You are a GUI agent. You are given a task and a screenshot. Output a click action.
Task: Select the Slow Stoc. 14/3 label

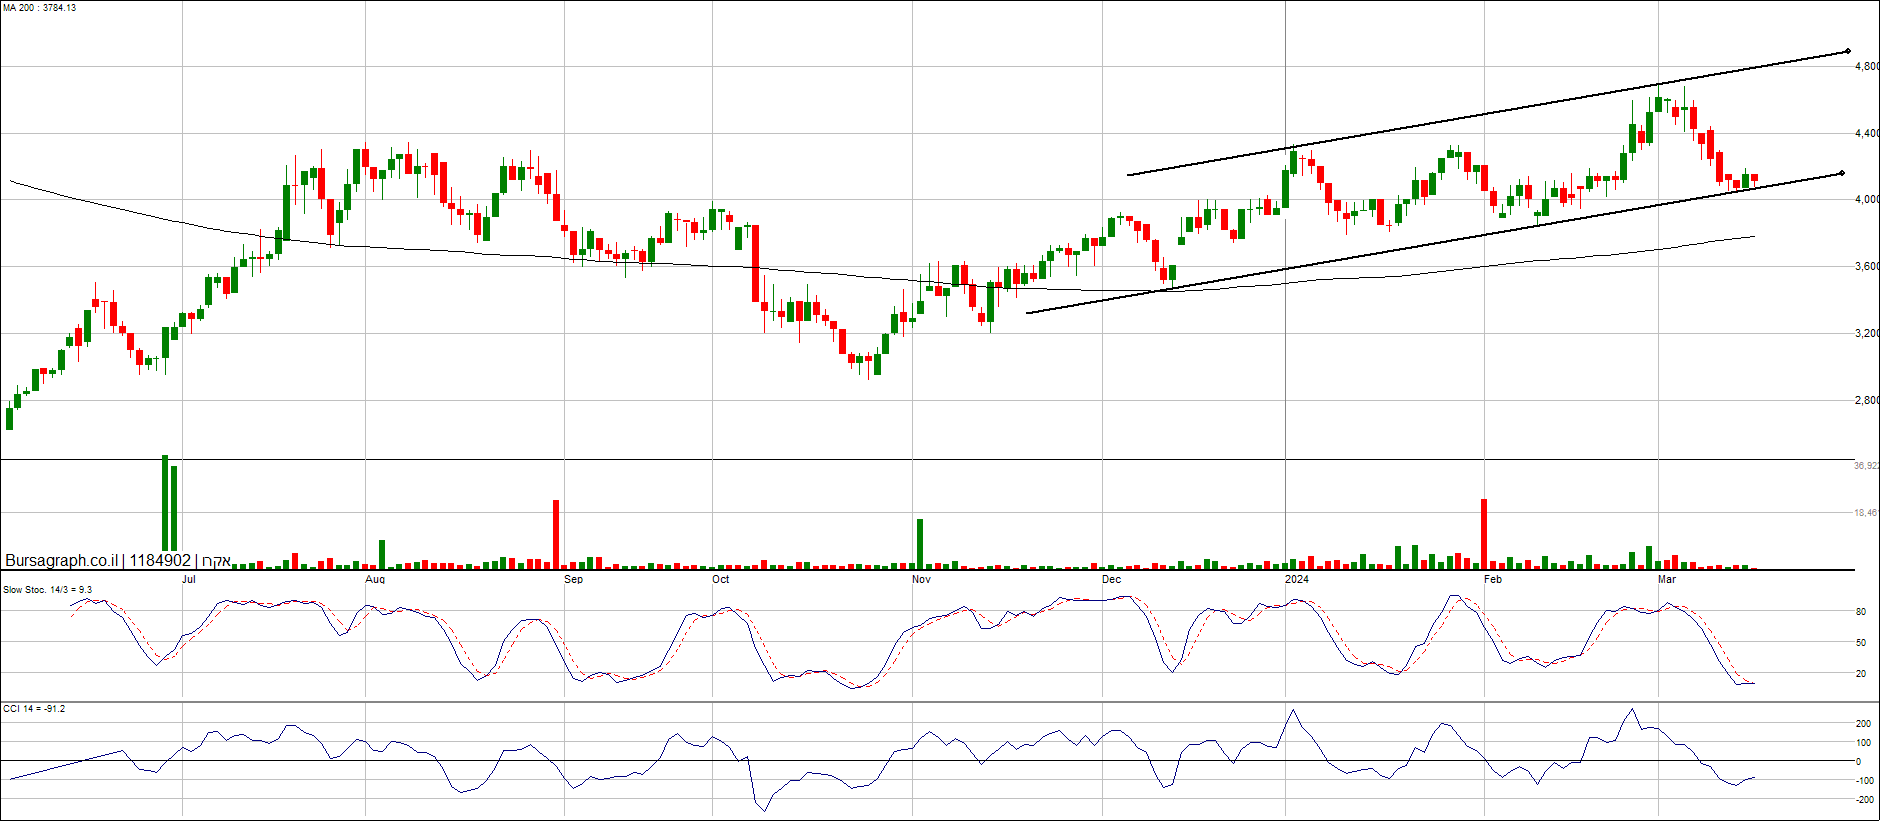click(x=47, y=590)
